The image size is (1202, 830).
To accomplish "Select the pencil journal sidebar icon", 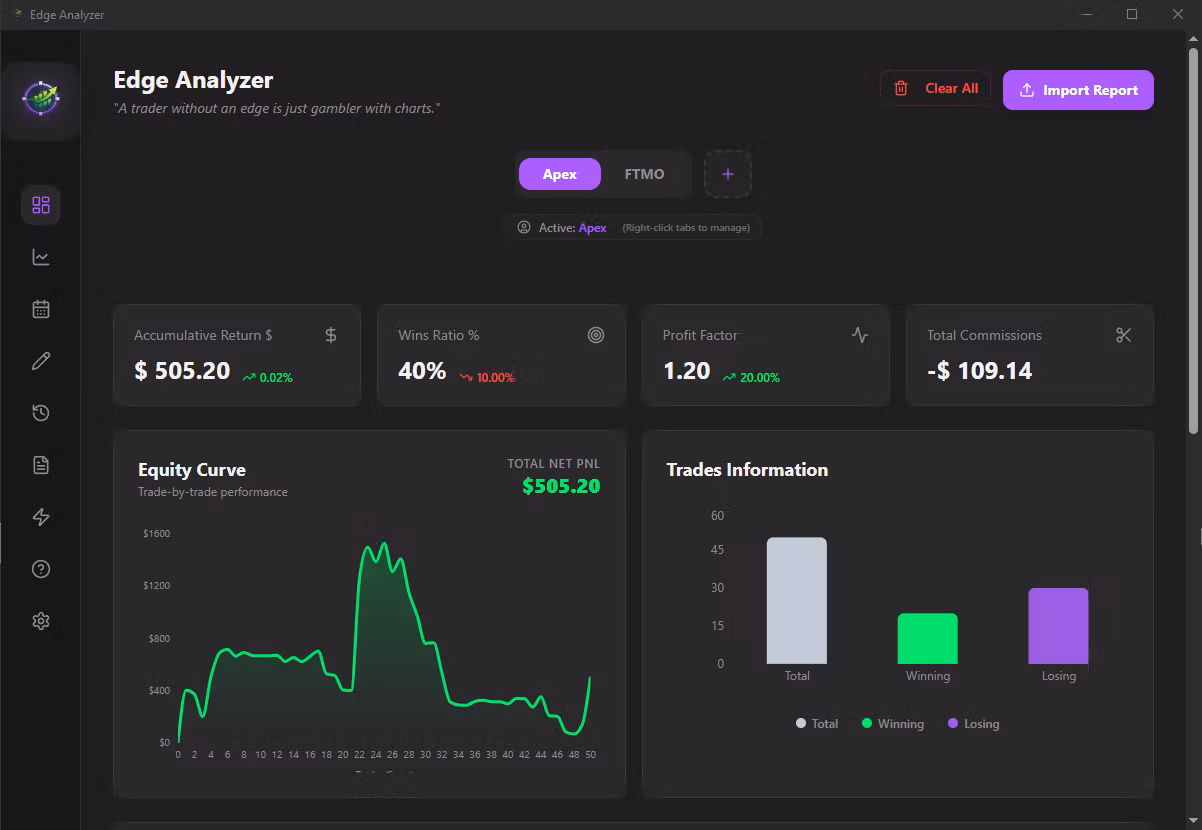I will pos(41,361).
